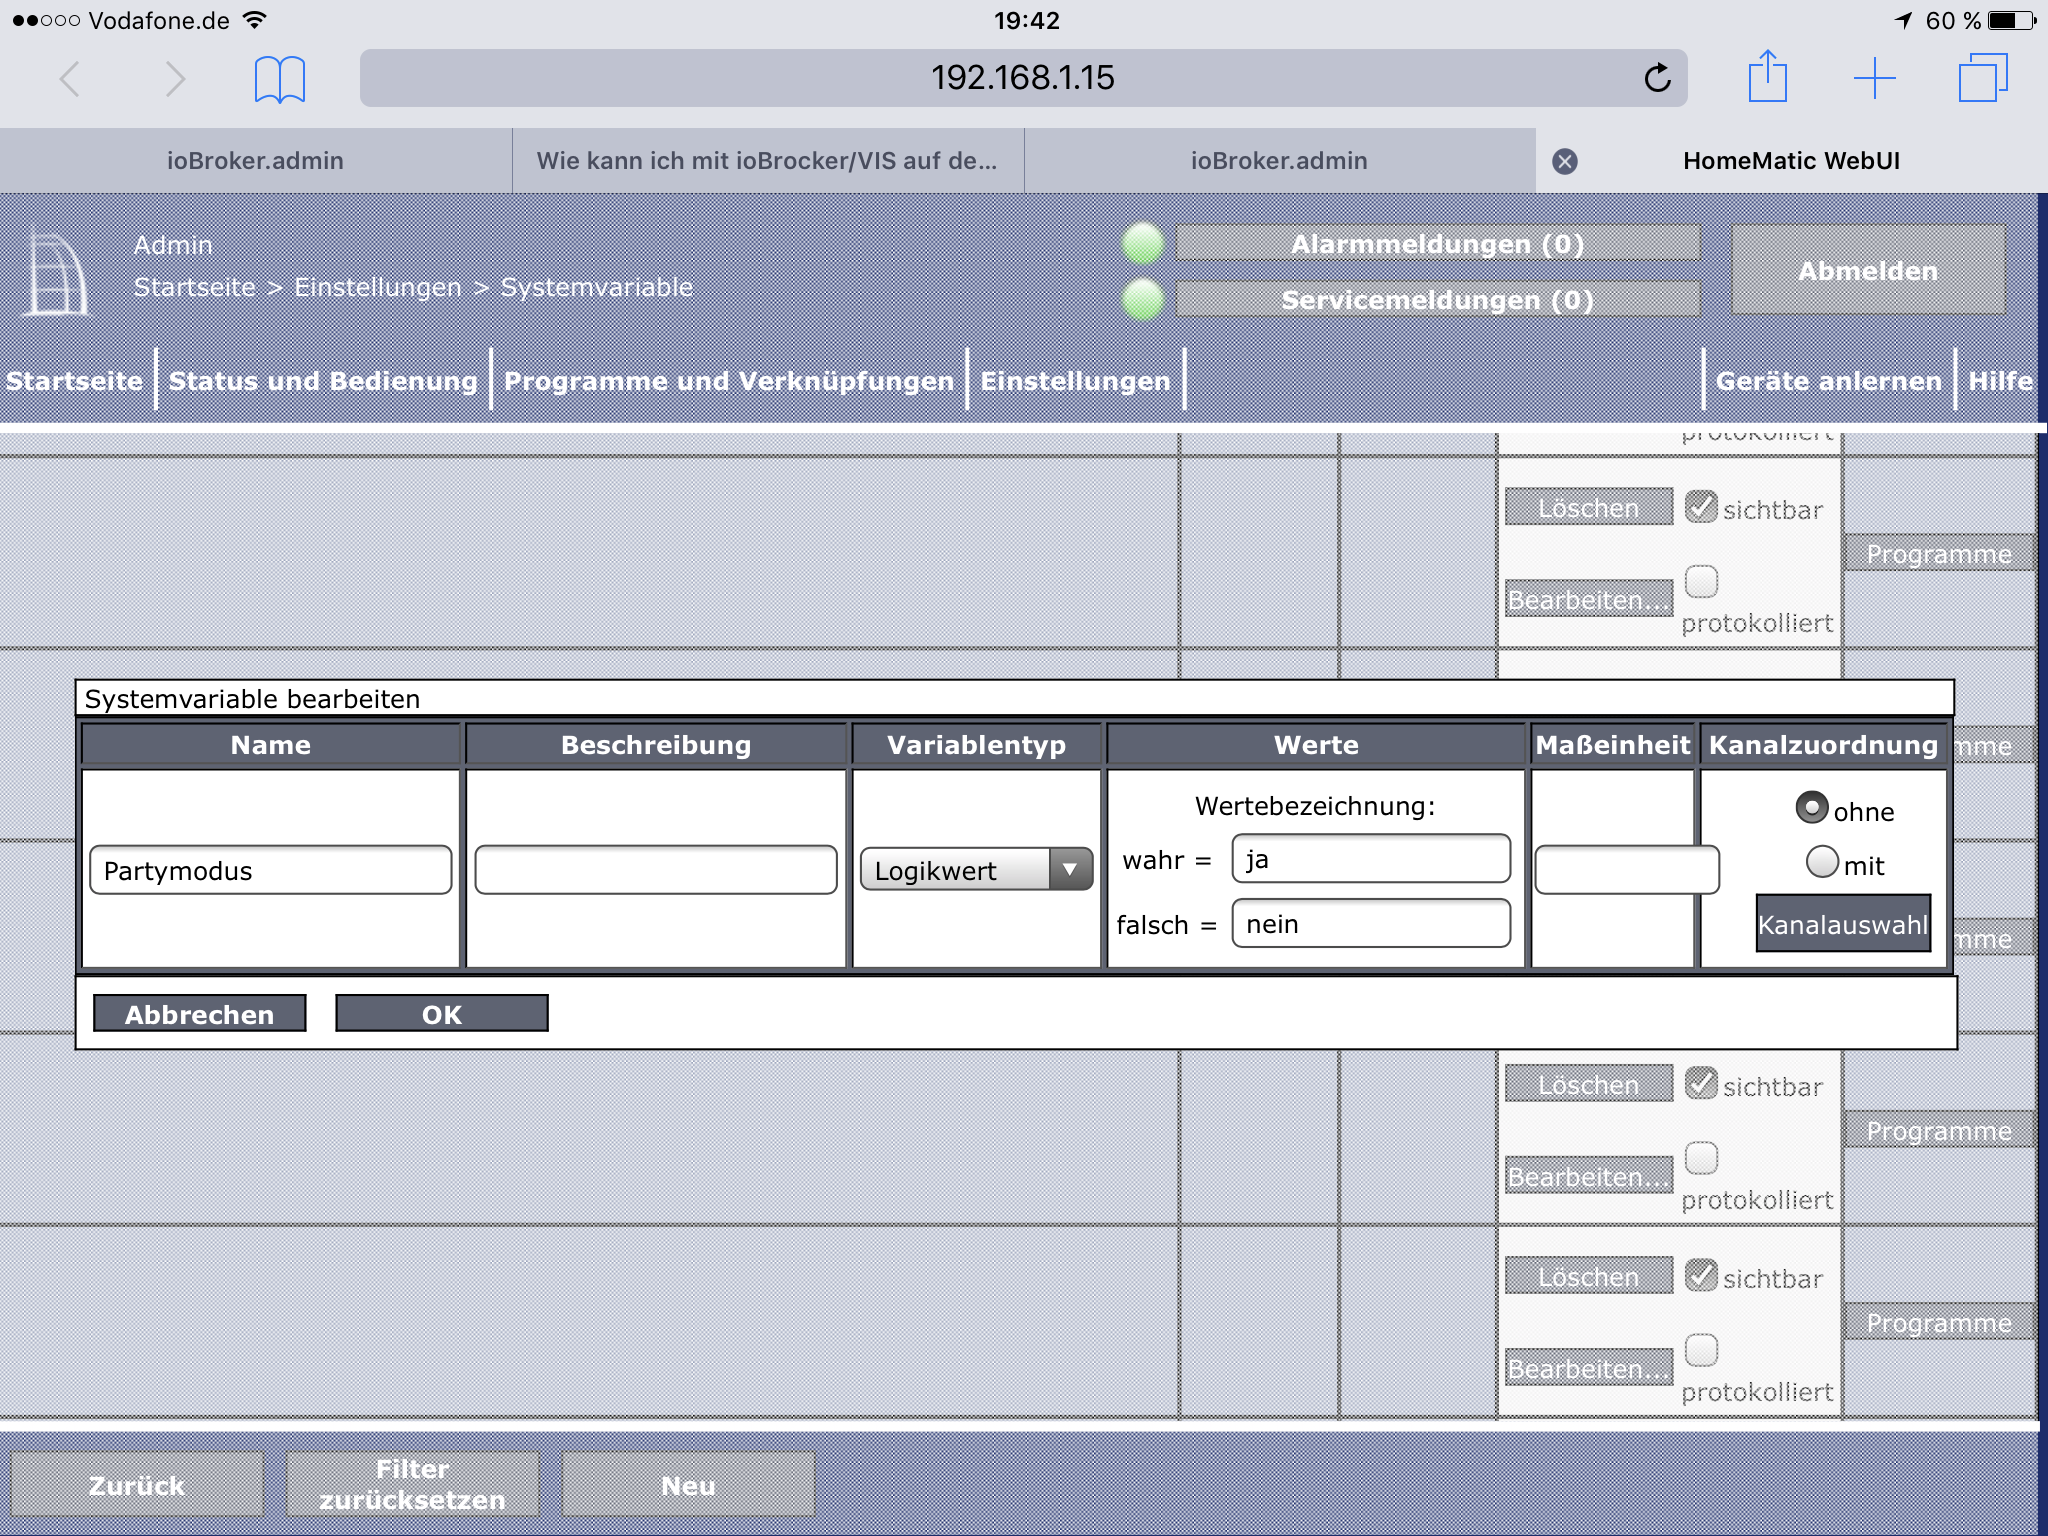The image size is (2048, 1536).
Task: Click the Kanalauswahl button
Action: (1842, 924)
